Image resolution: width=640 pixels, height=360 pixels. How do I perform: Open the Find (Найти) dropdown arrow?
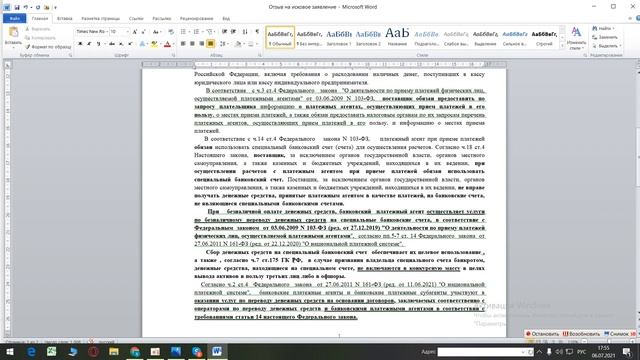pos(613,29)
